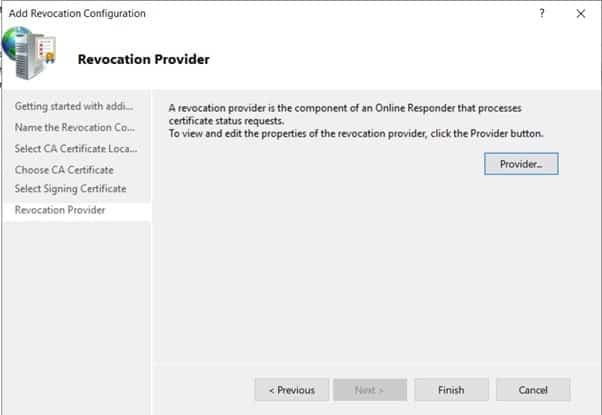
Task: Cancel the revocation configuration wizard
Action: point(534,390)
